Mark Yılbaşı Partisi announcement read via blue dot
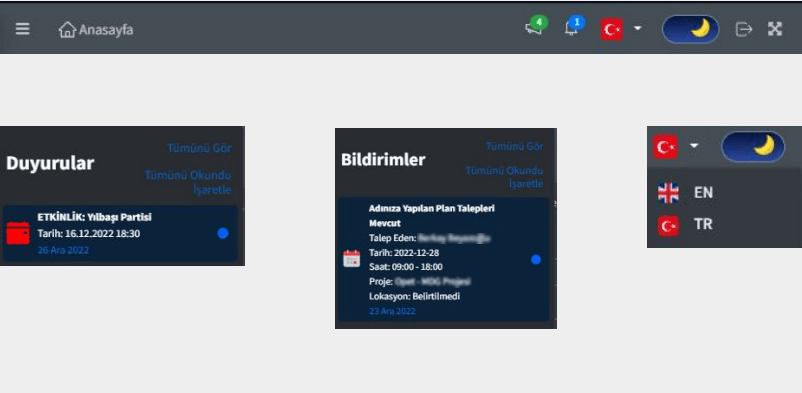The height and width of the screenshot is (393, 802). pos(222,233)
